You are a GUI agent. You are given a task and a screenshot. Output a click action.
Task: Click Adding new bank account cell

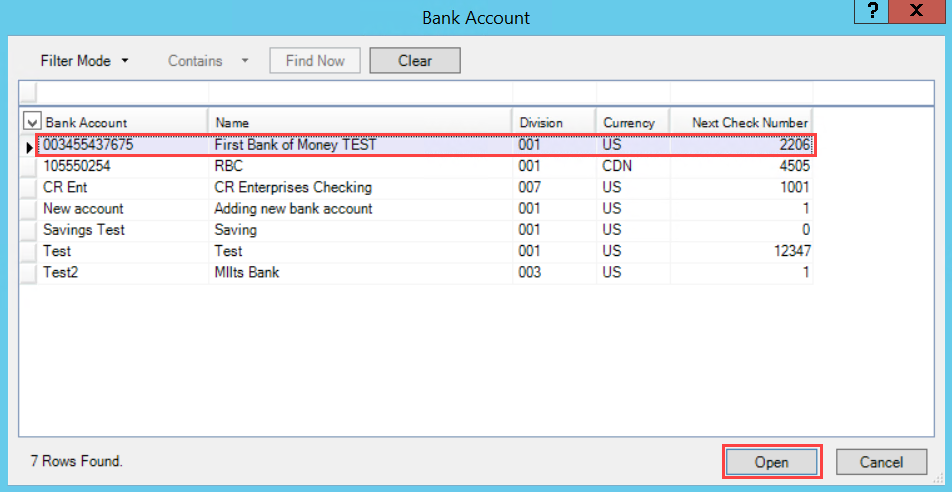[x=361, y=209]
